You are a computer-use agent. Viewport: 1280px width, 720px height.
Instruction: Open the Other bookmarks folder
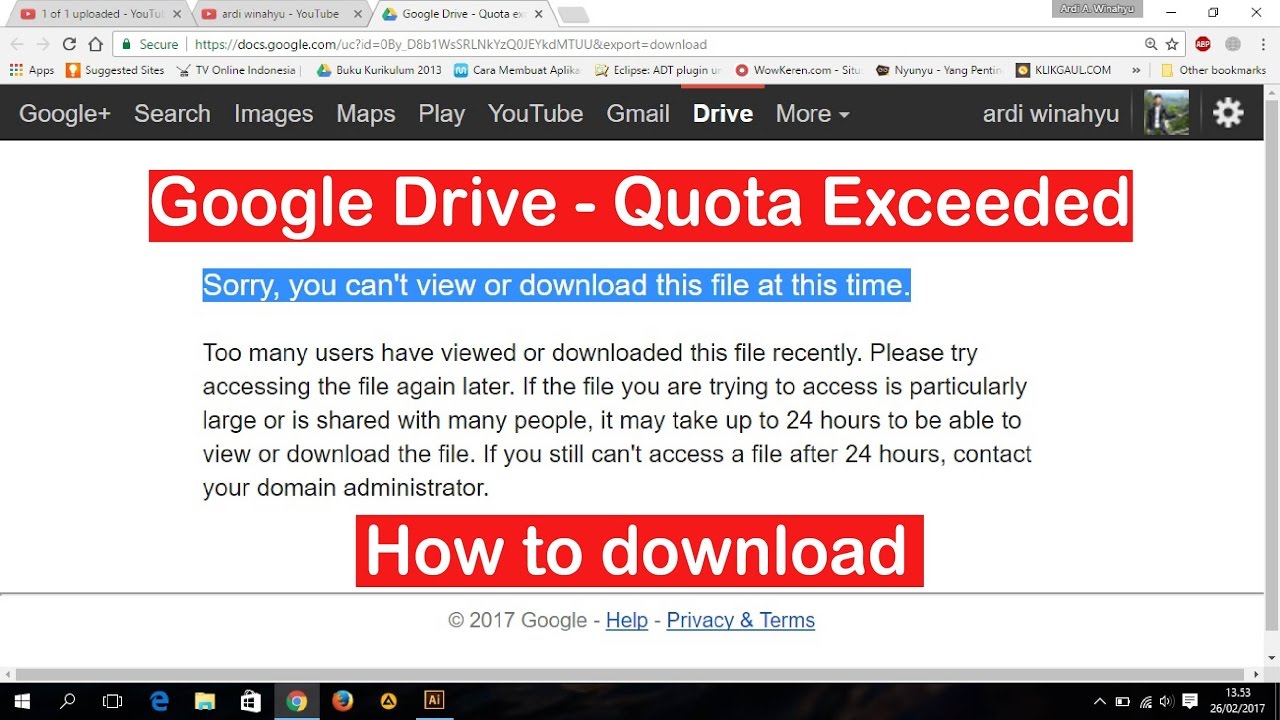click(x=1213, y=70)
